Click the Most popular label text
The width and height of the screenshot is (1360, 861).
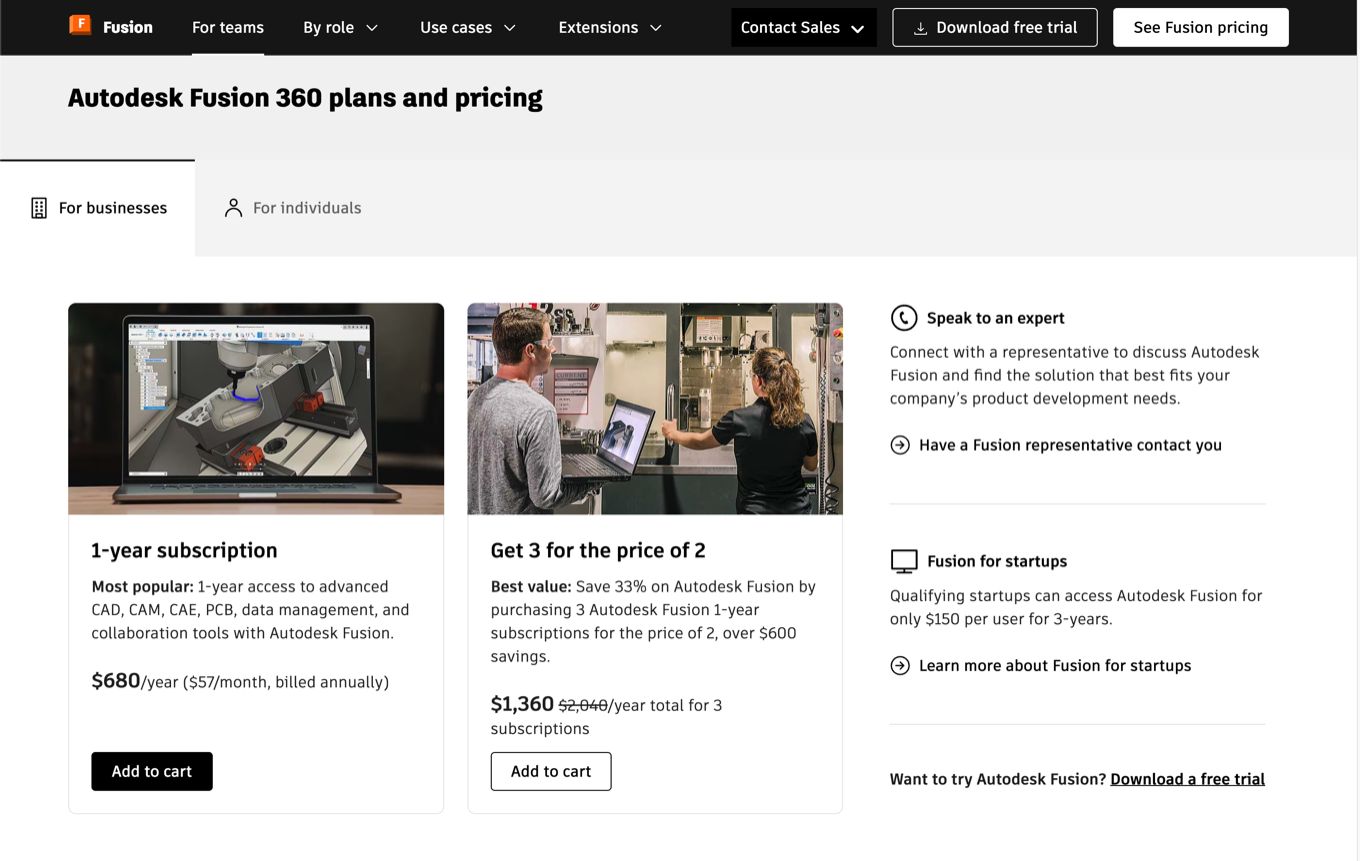point(143,587)
